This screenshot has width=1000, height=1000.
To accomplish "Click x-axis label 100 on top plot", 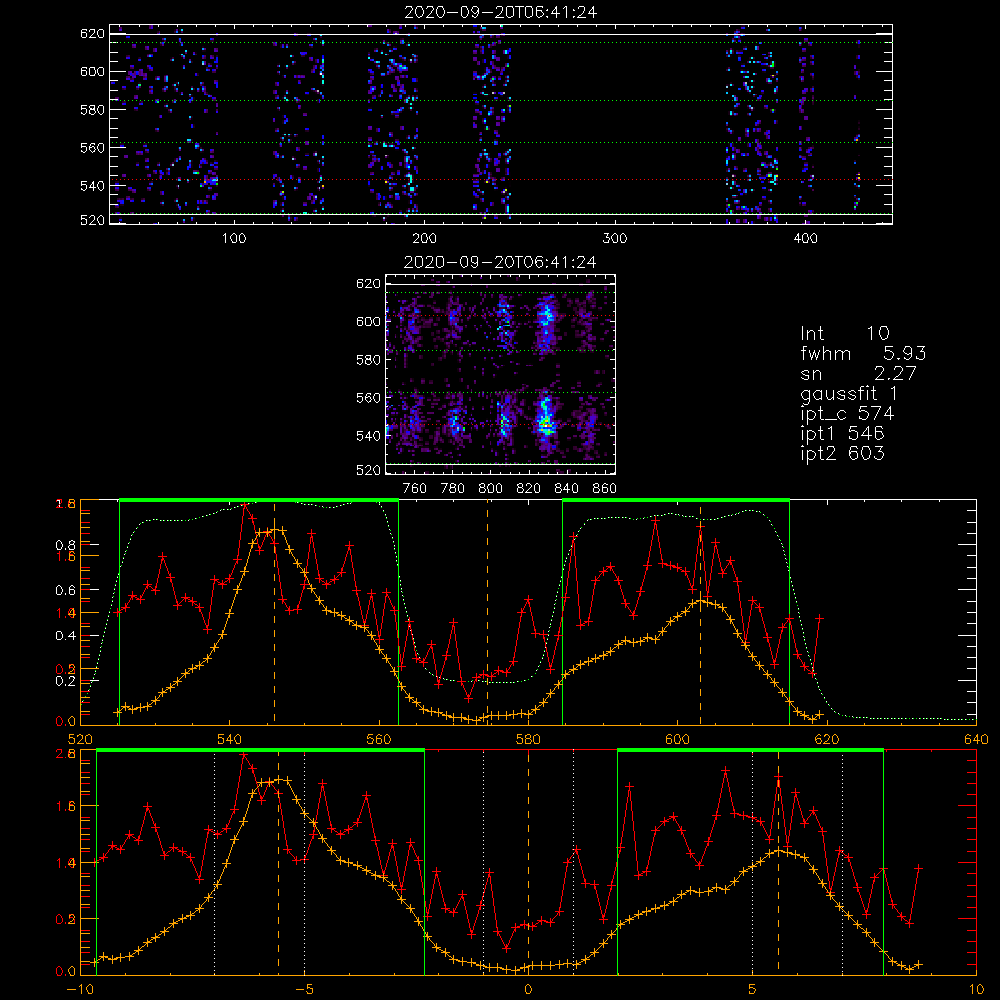I will [234, 239].
